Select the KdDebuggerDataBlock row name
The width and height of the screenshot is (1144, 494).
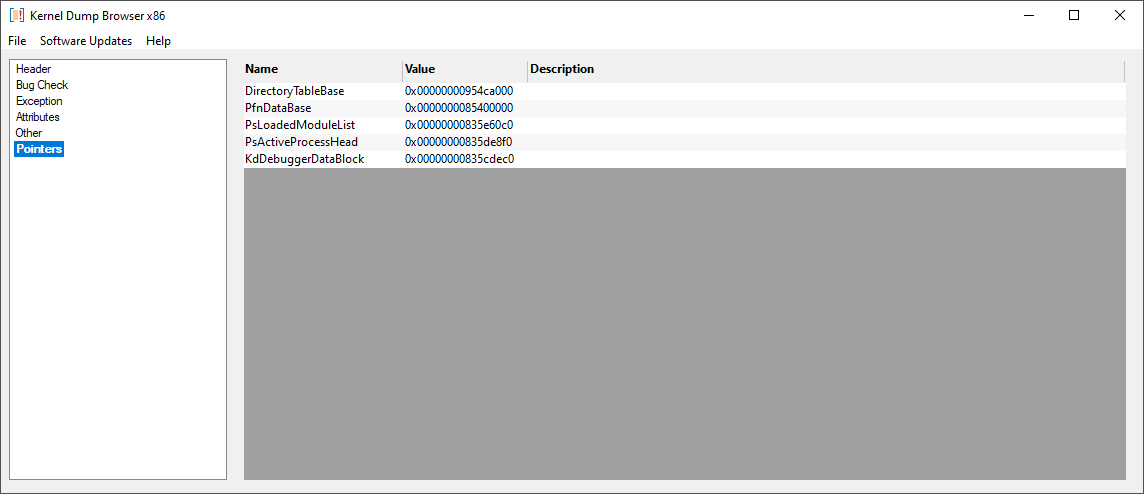point(304,158)
